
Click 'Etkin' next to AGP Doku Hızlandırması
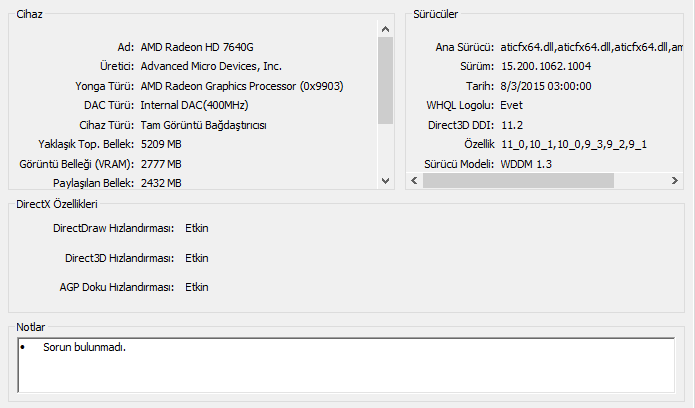[197, 287]
